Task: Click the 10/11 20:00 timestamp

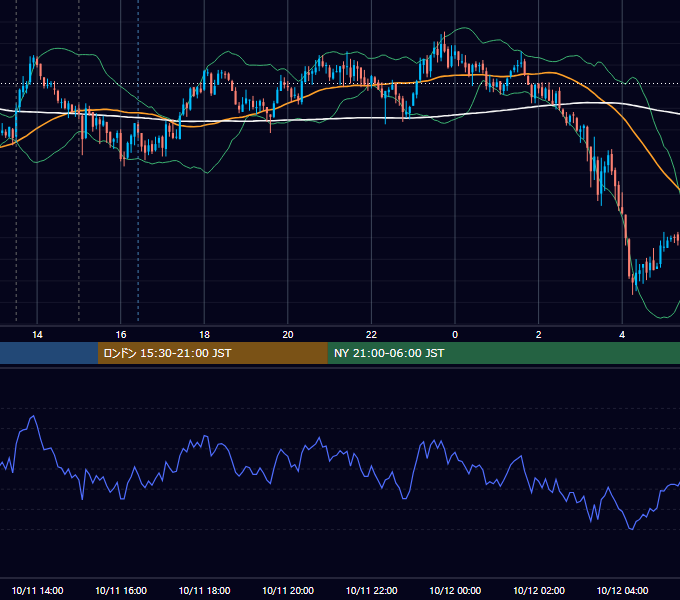Action: click(x=288, y=590)
